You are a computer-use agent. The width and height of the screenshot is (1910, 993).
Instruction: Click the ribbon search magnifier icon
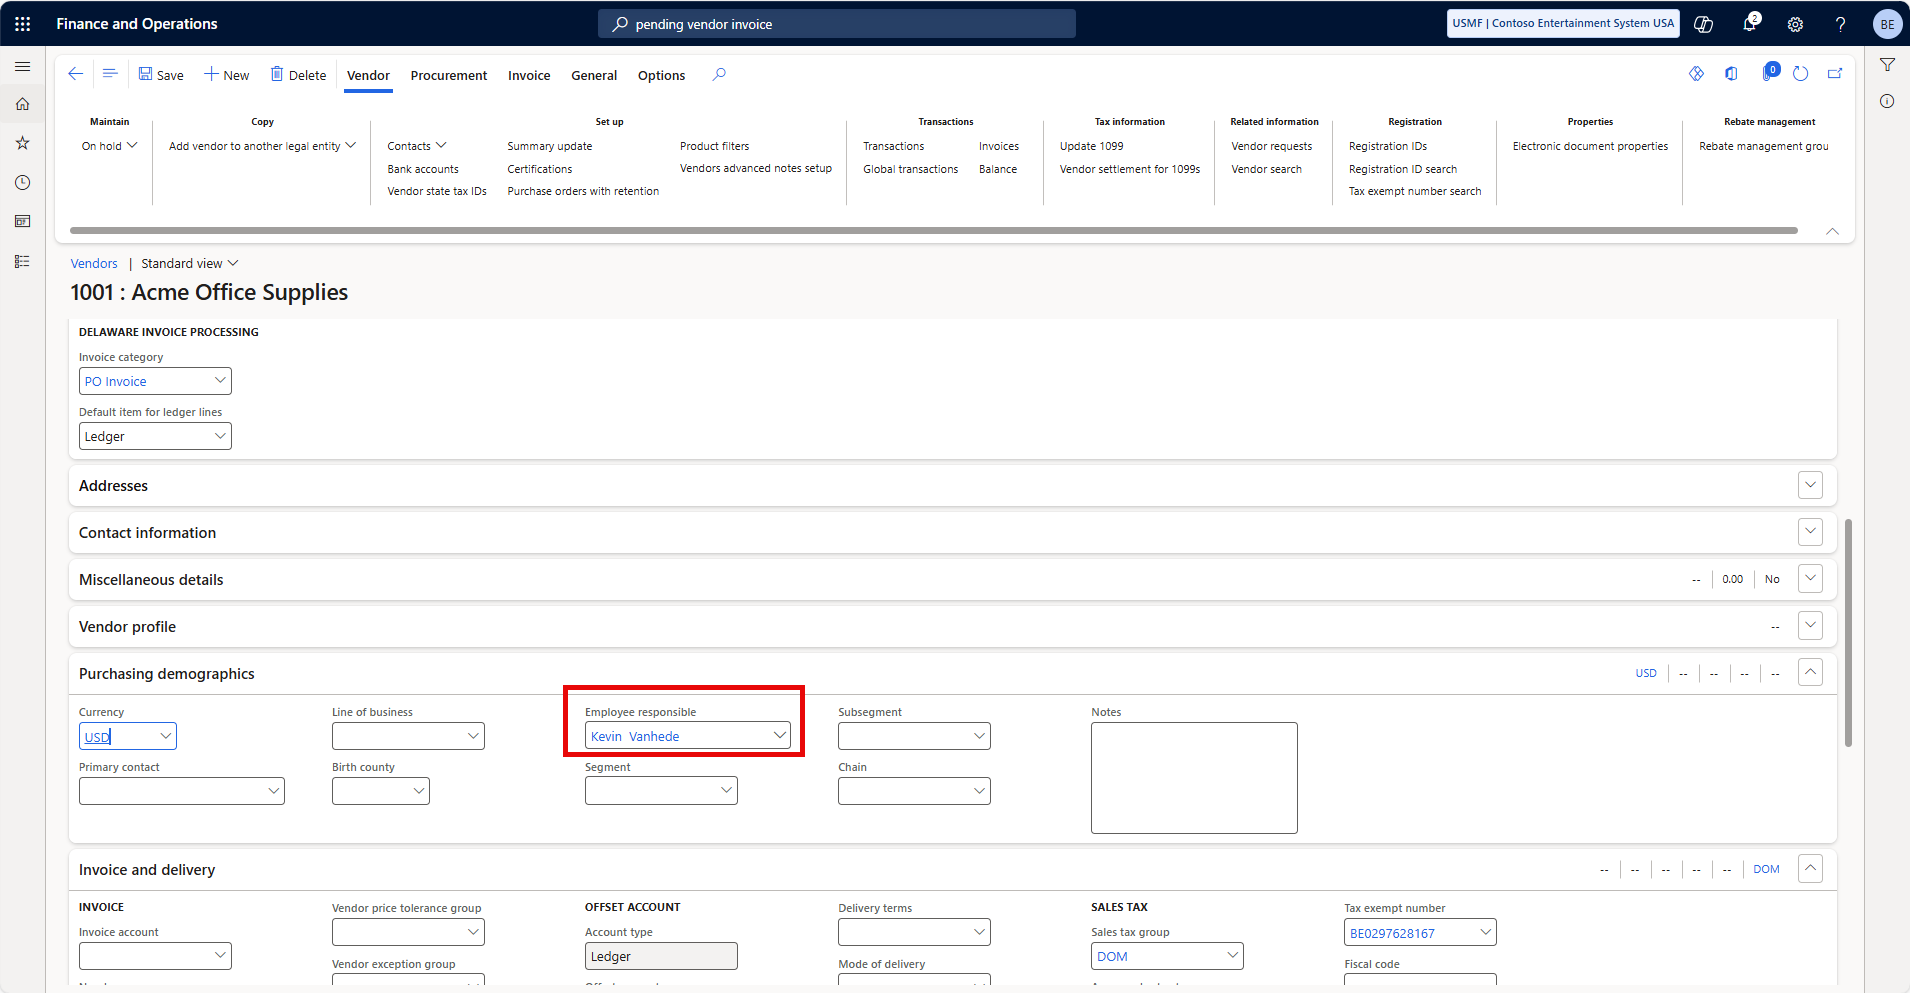[718, 74]
